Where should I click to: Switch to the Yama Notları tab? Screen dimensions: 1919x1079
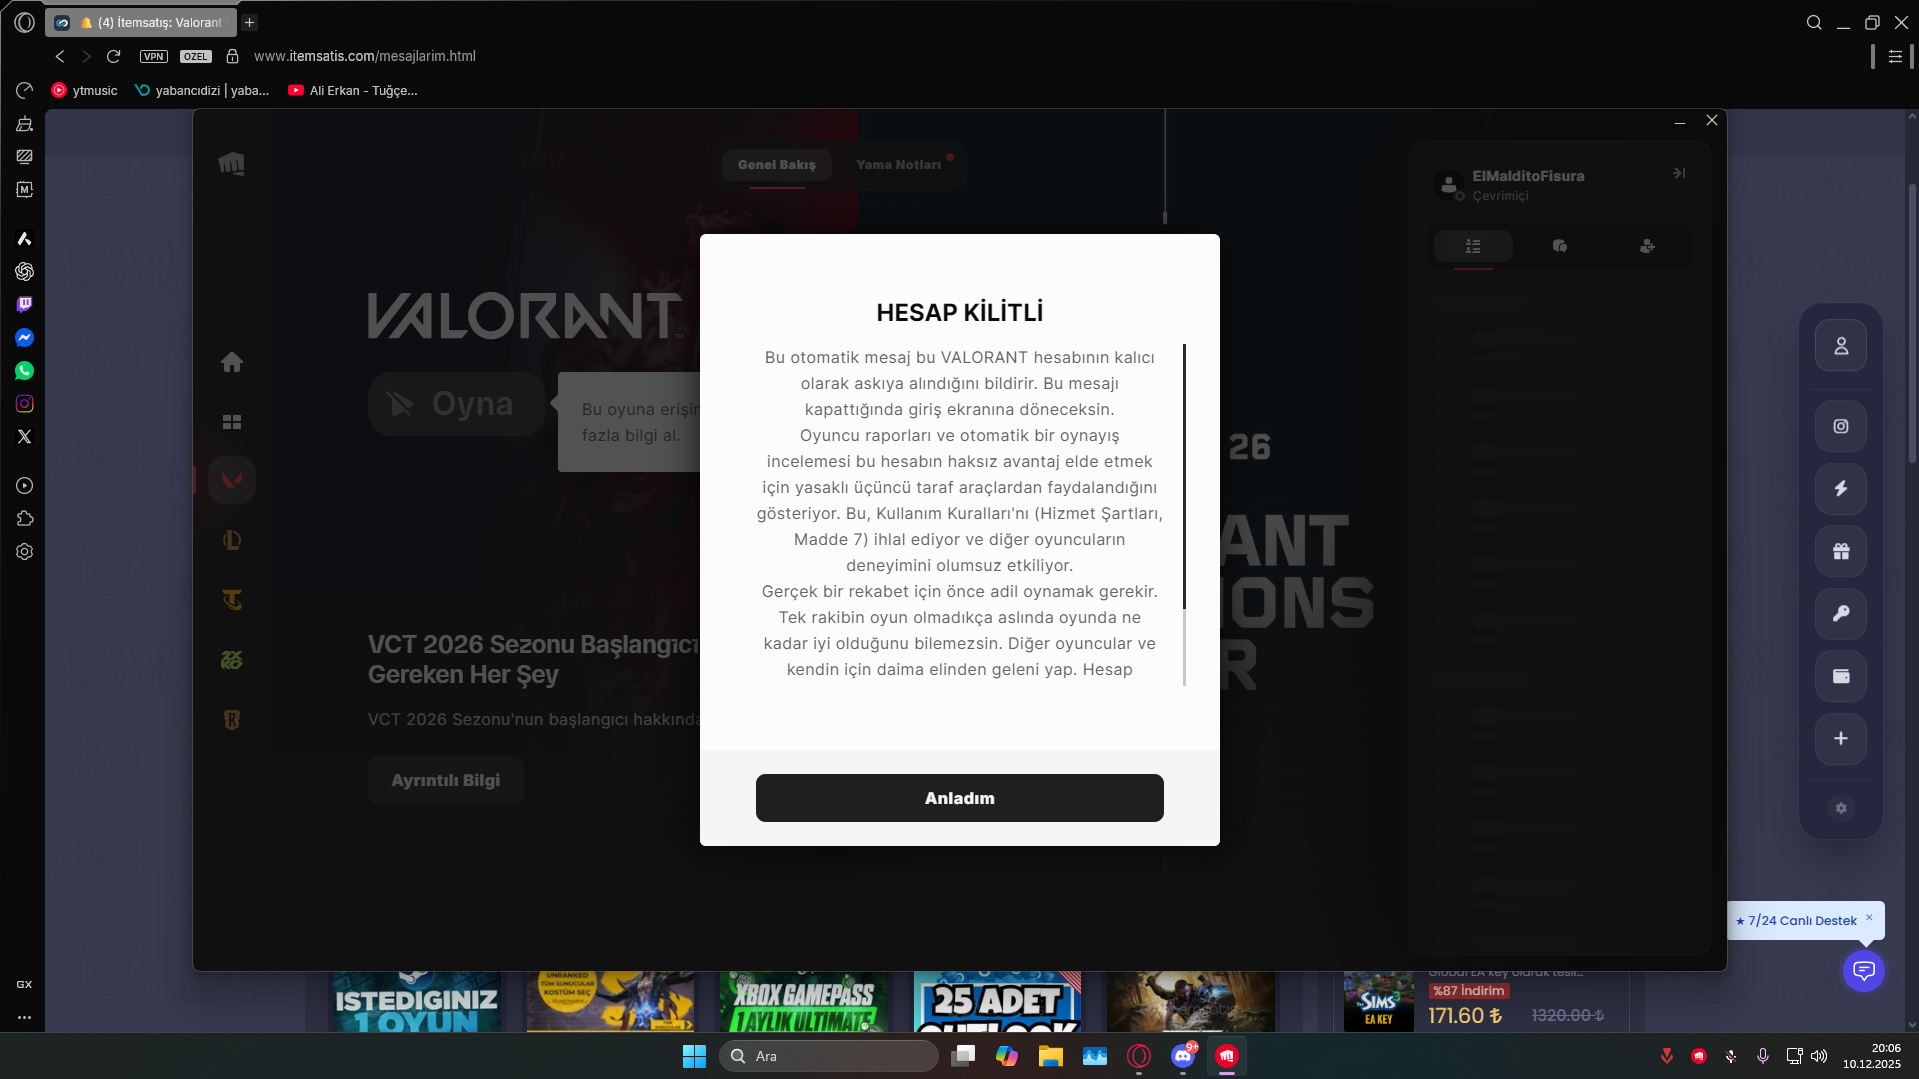click(899, 165)
